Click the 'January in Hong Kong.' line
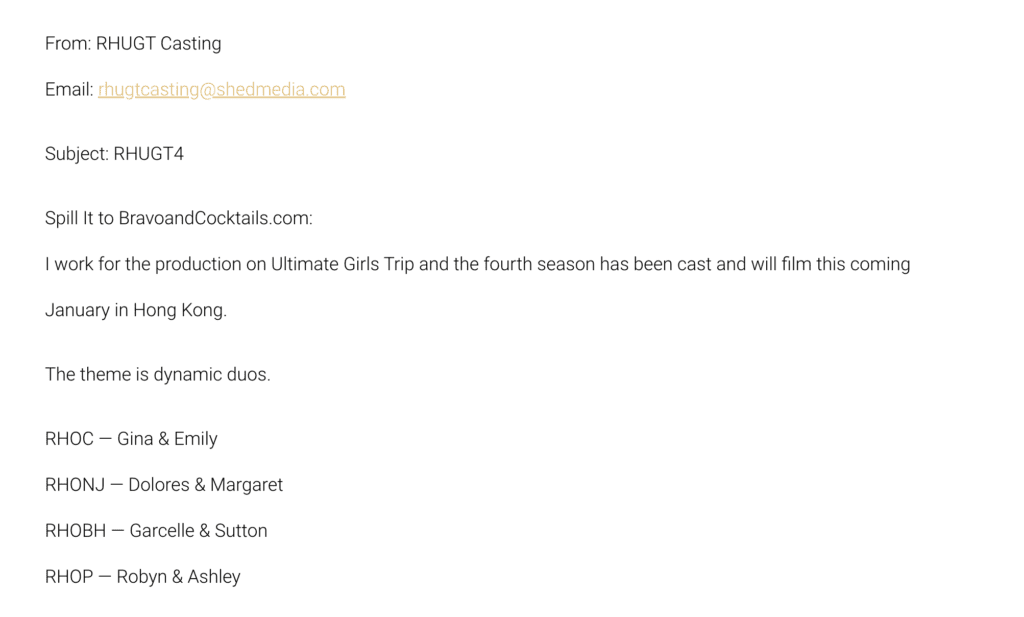 (x=136, y=310)
